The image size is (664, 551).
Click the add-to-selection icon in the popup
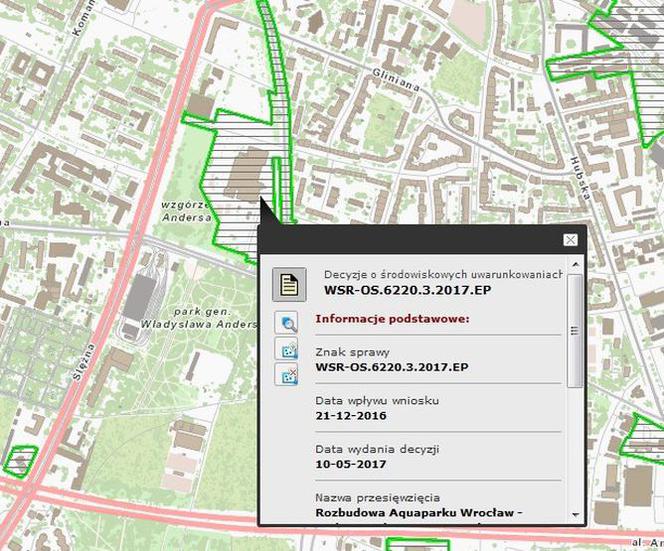click(286, 349)
